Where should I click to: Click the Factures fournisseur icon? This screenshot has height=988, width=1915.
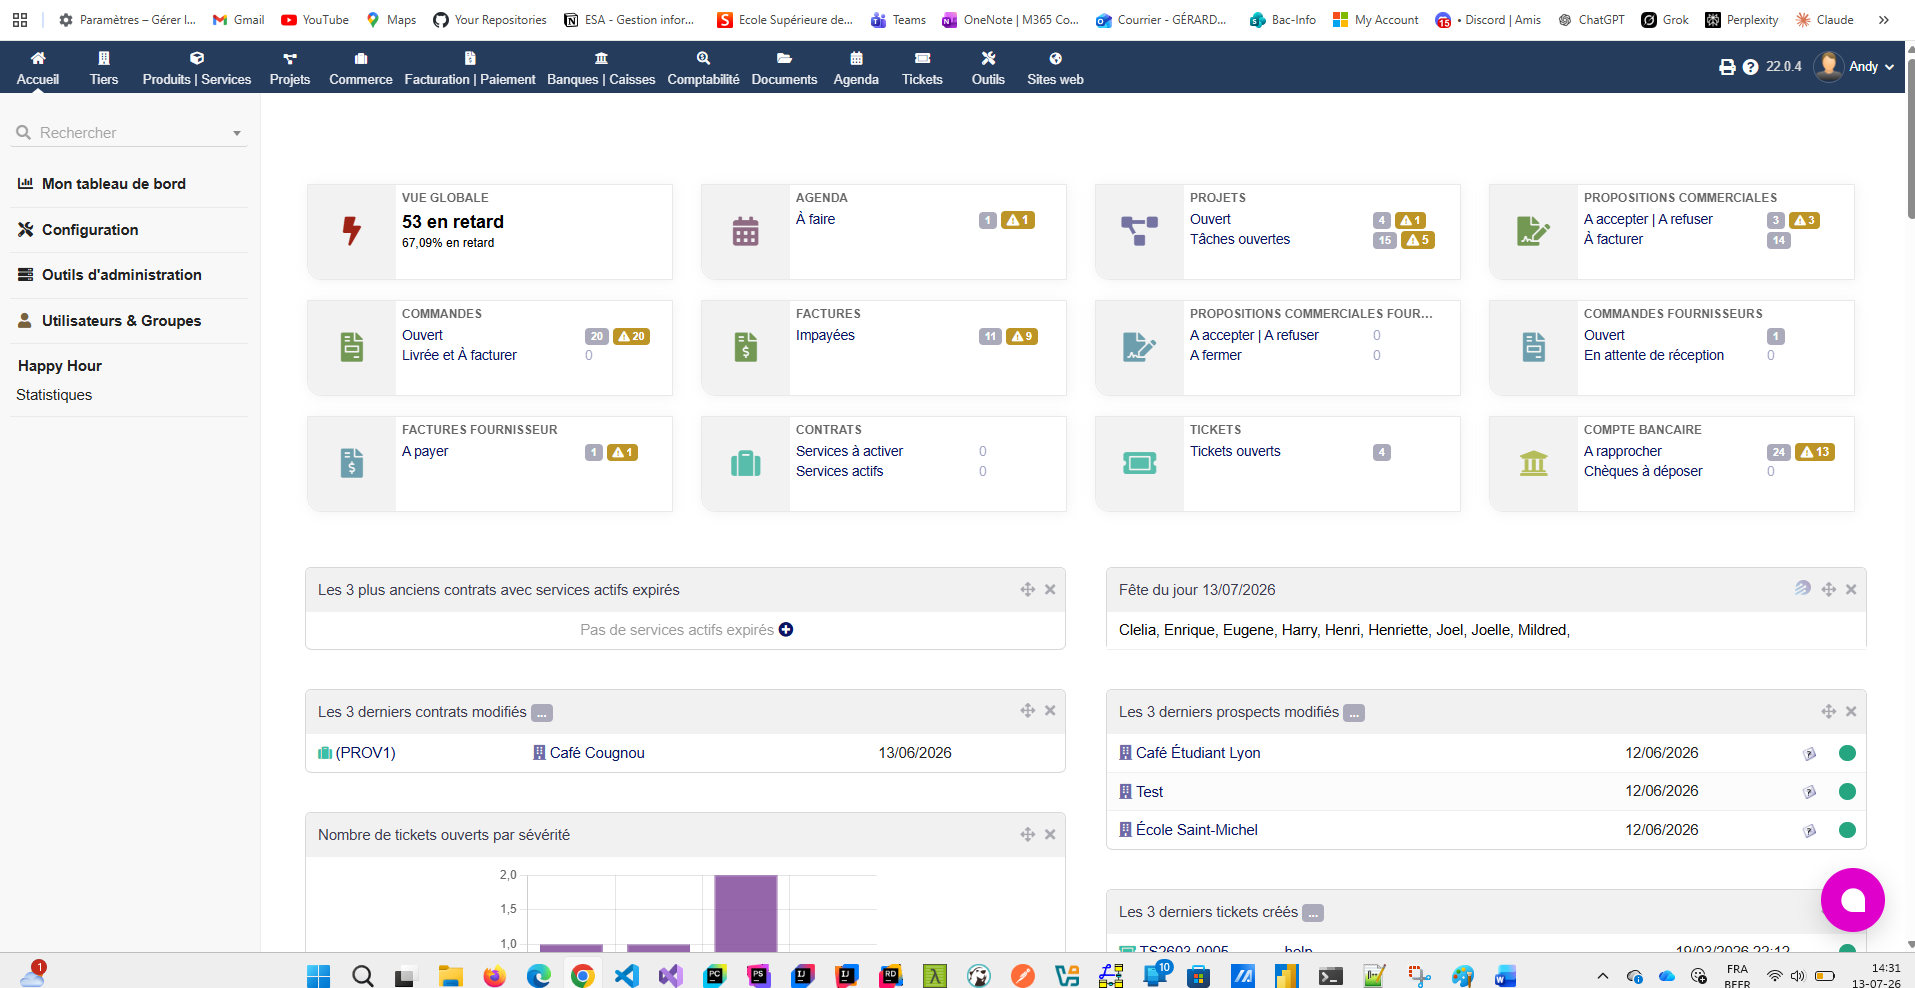(x=351, y=463)
